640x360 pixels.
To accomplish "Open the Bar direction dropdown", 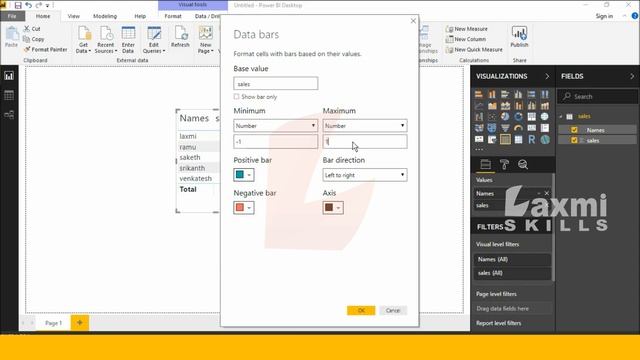I will 365,175.
